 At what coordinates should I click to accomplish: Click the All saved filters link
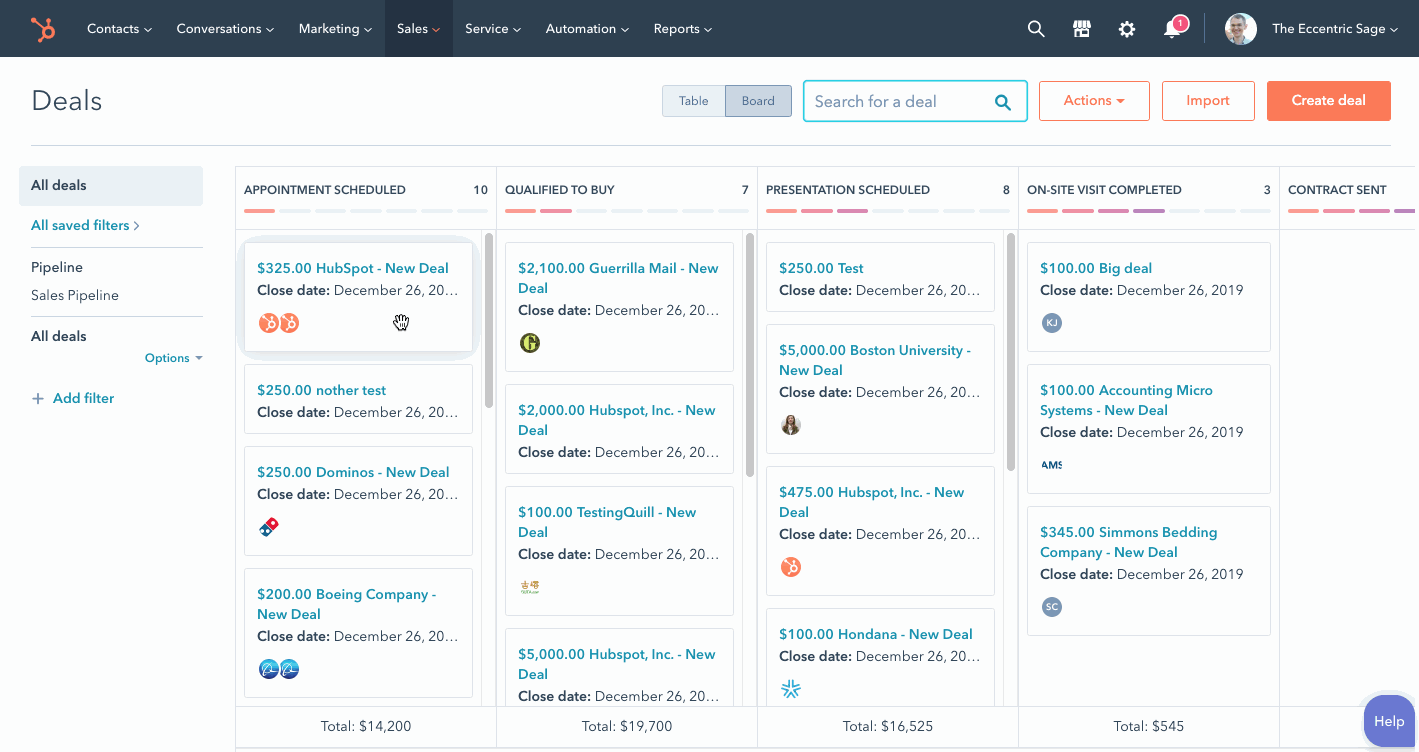click(x=80, y=225)
